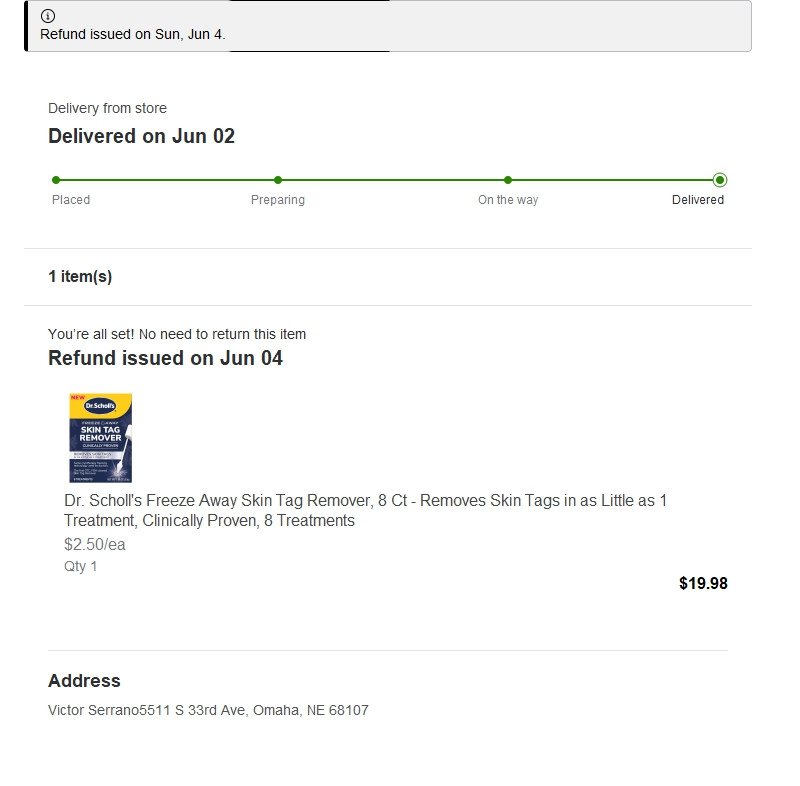This screenshot has height=786, width=800.
Task: Open the Dr. Scholl's product thumbnail
Action: pyautogui.click(x=101, y=438)
